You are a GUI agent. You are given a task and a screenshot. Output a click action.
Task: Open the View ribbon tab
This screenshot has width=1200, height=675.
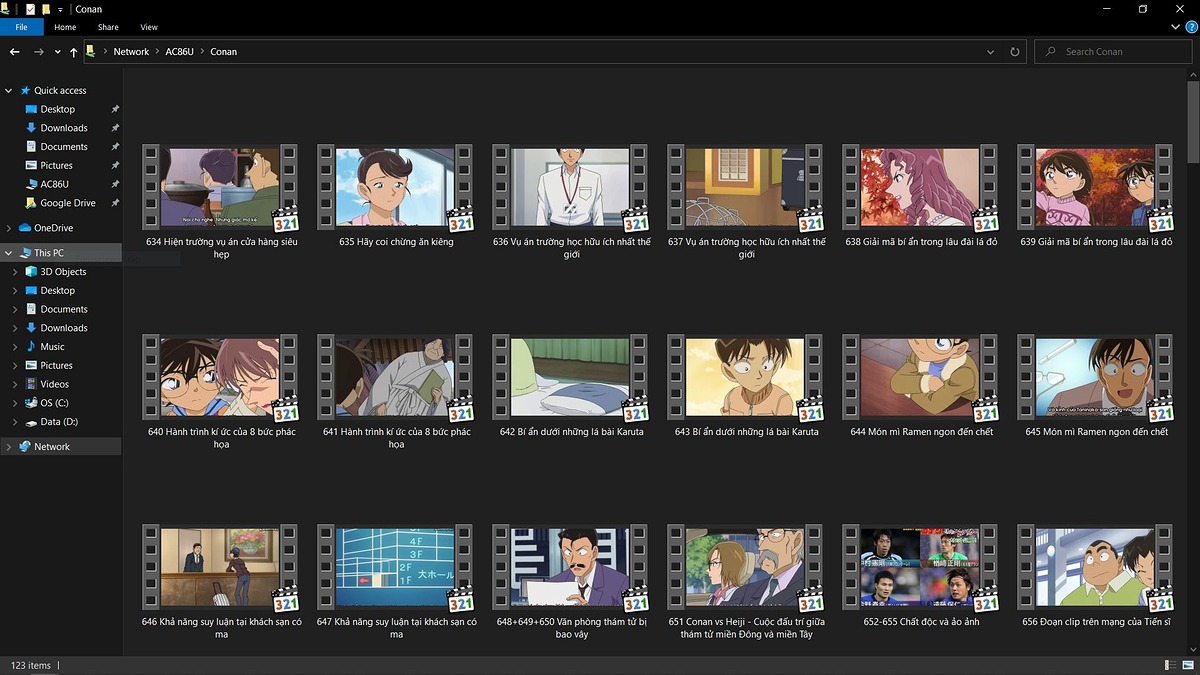[149, 27]
